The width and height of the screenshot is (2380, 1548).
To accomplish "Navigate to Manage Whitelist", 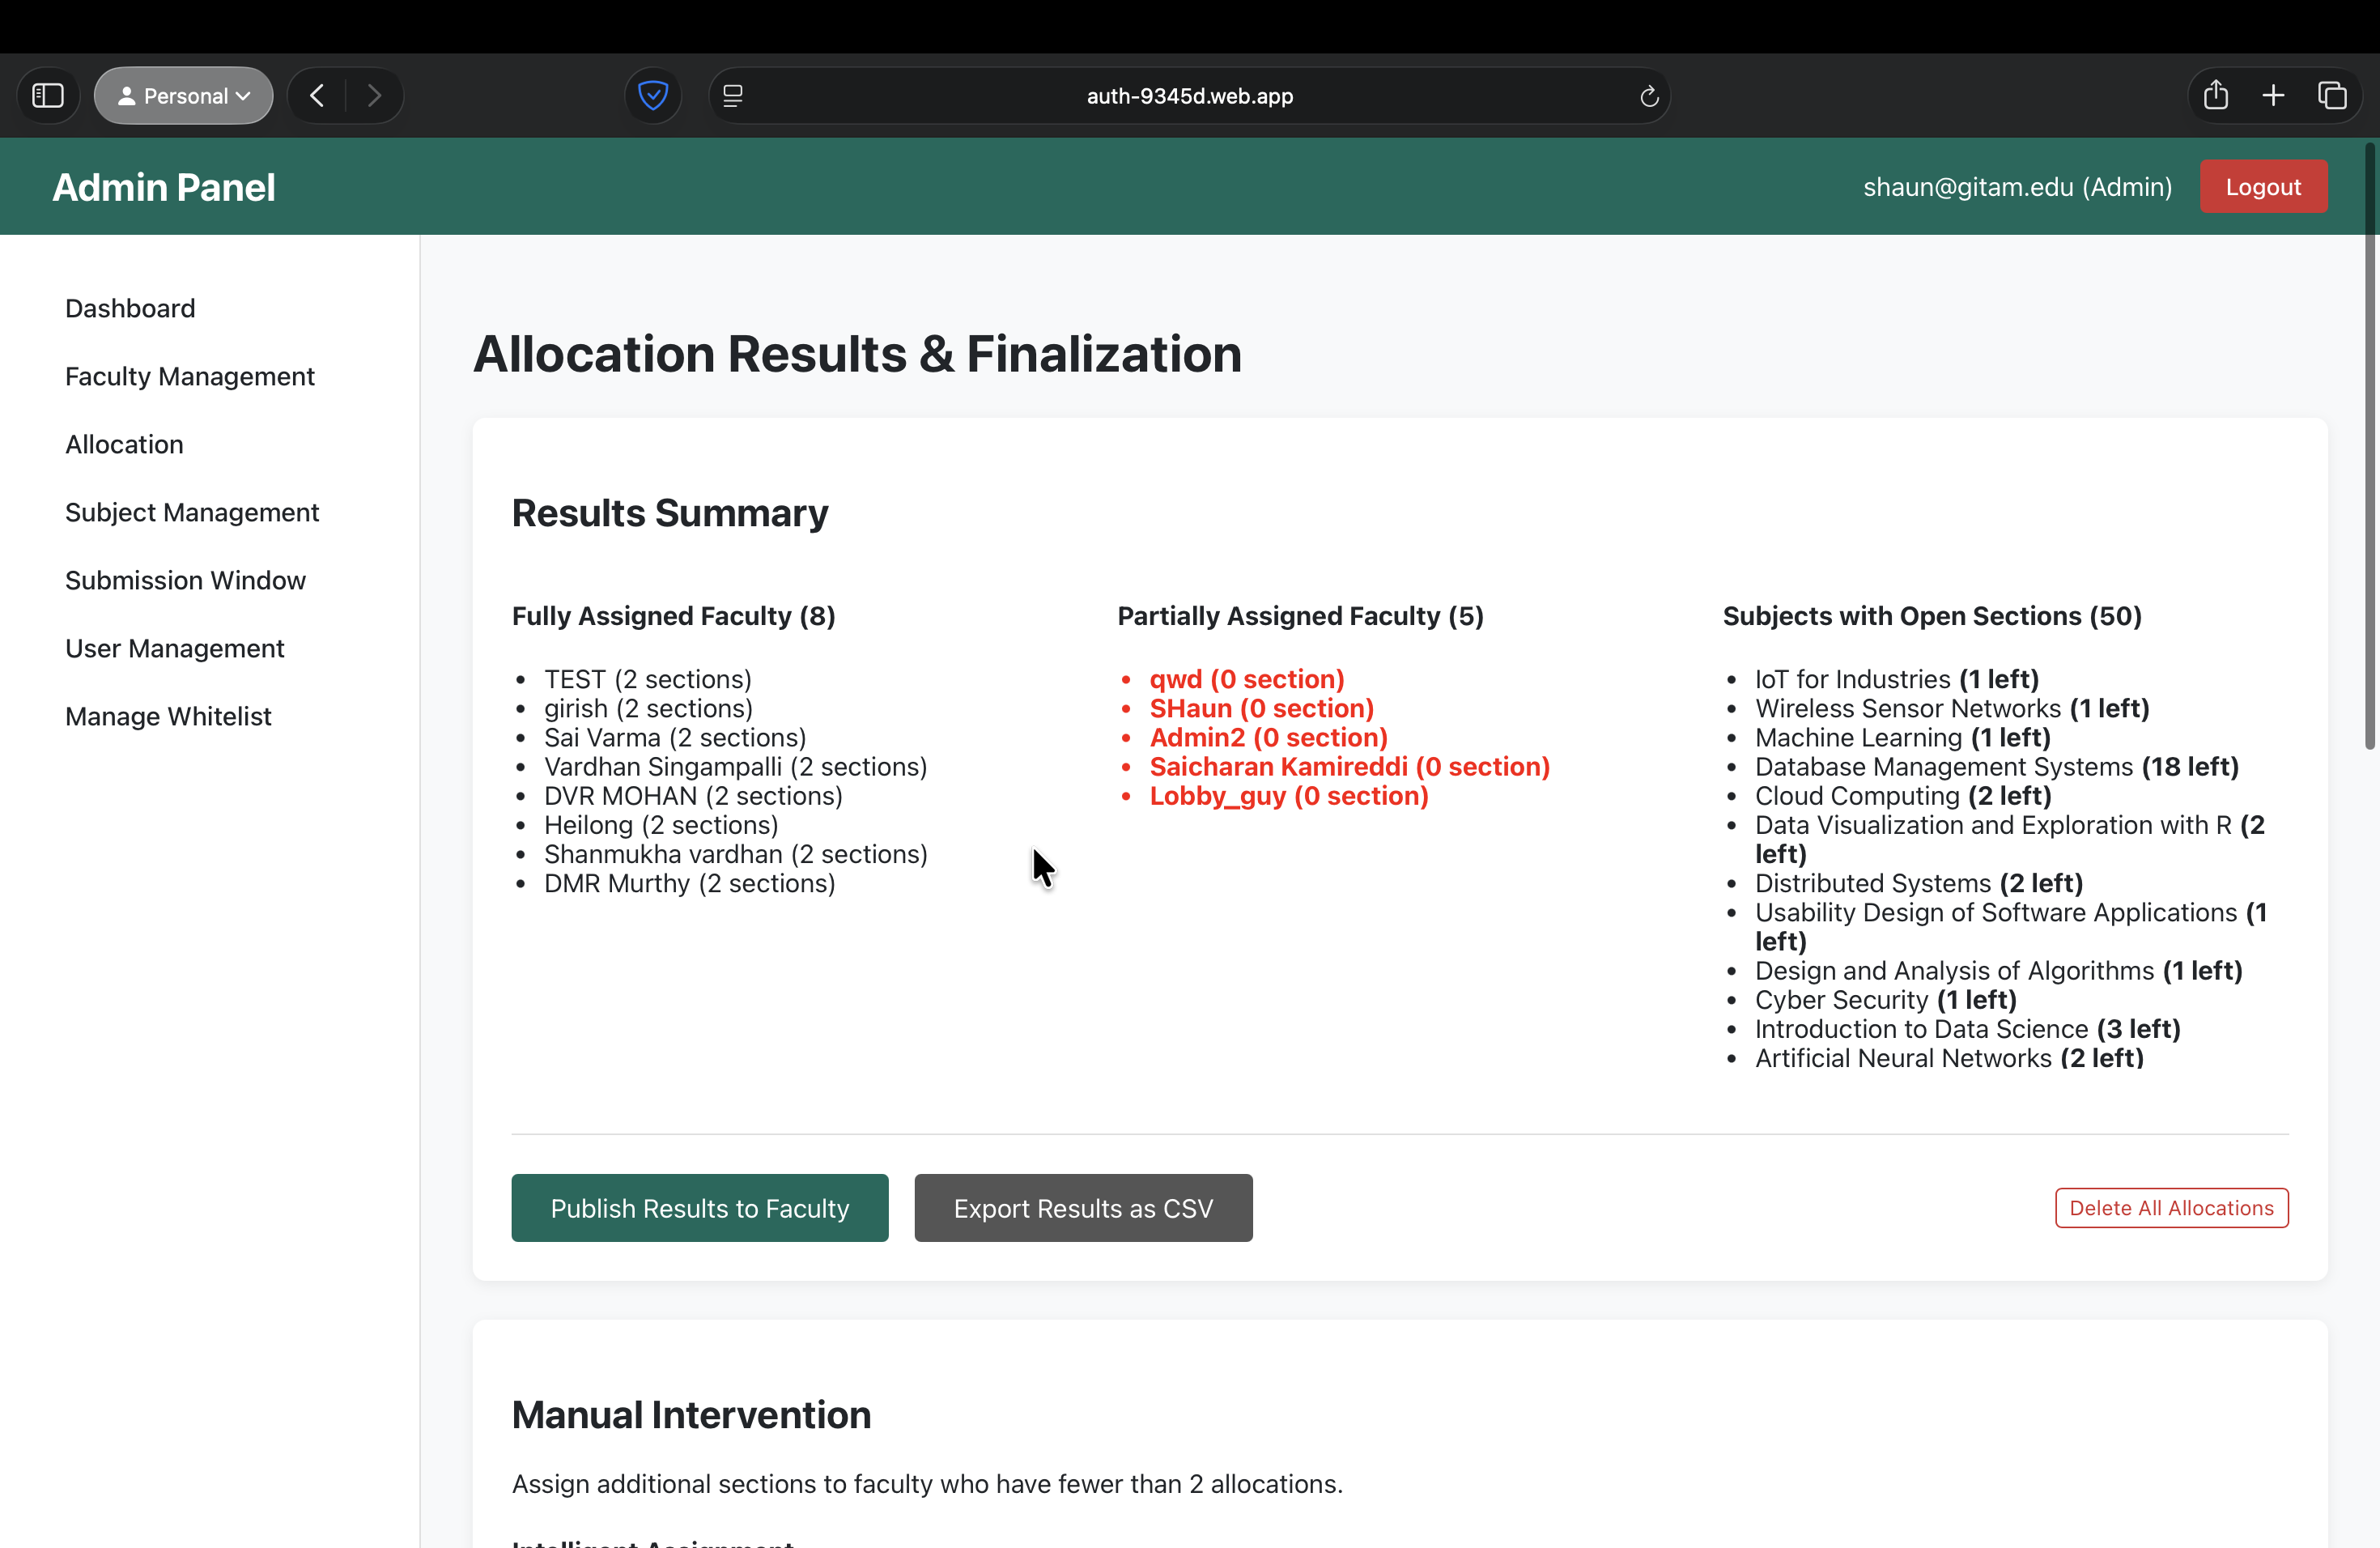I will pos(168,716).
